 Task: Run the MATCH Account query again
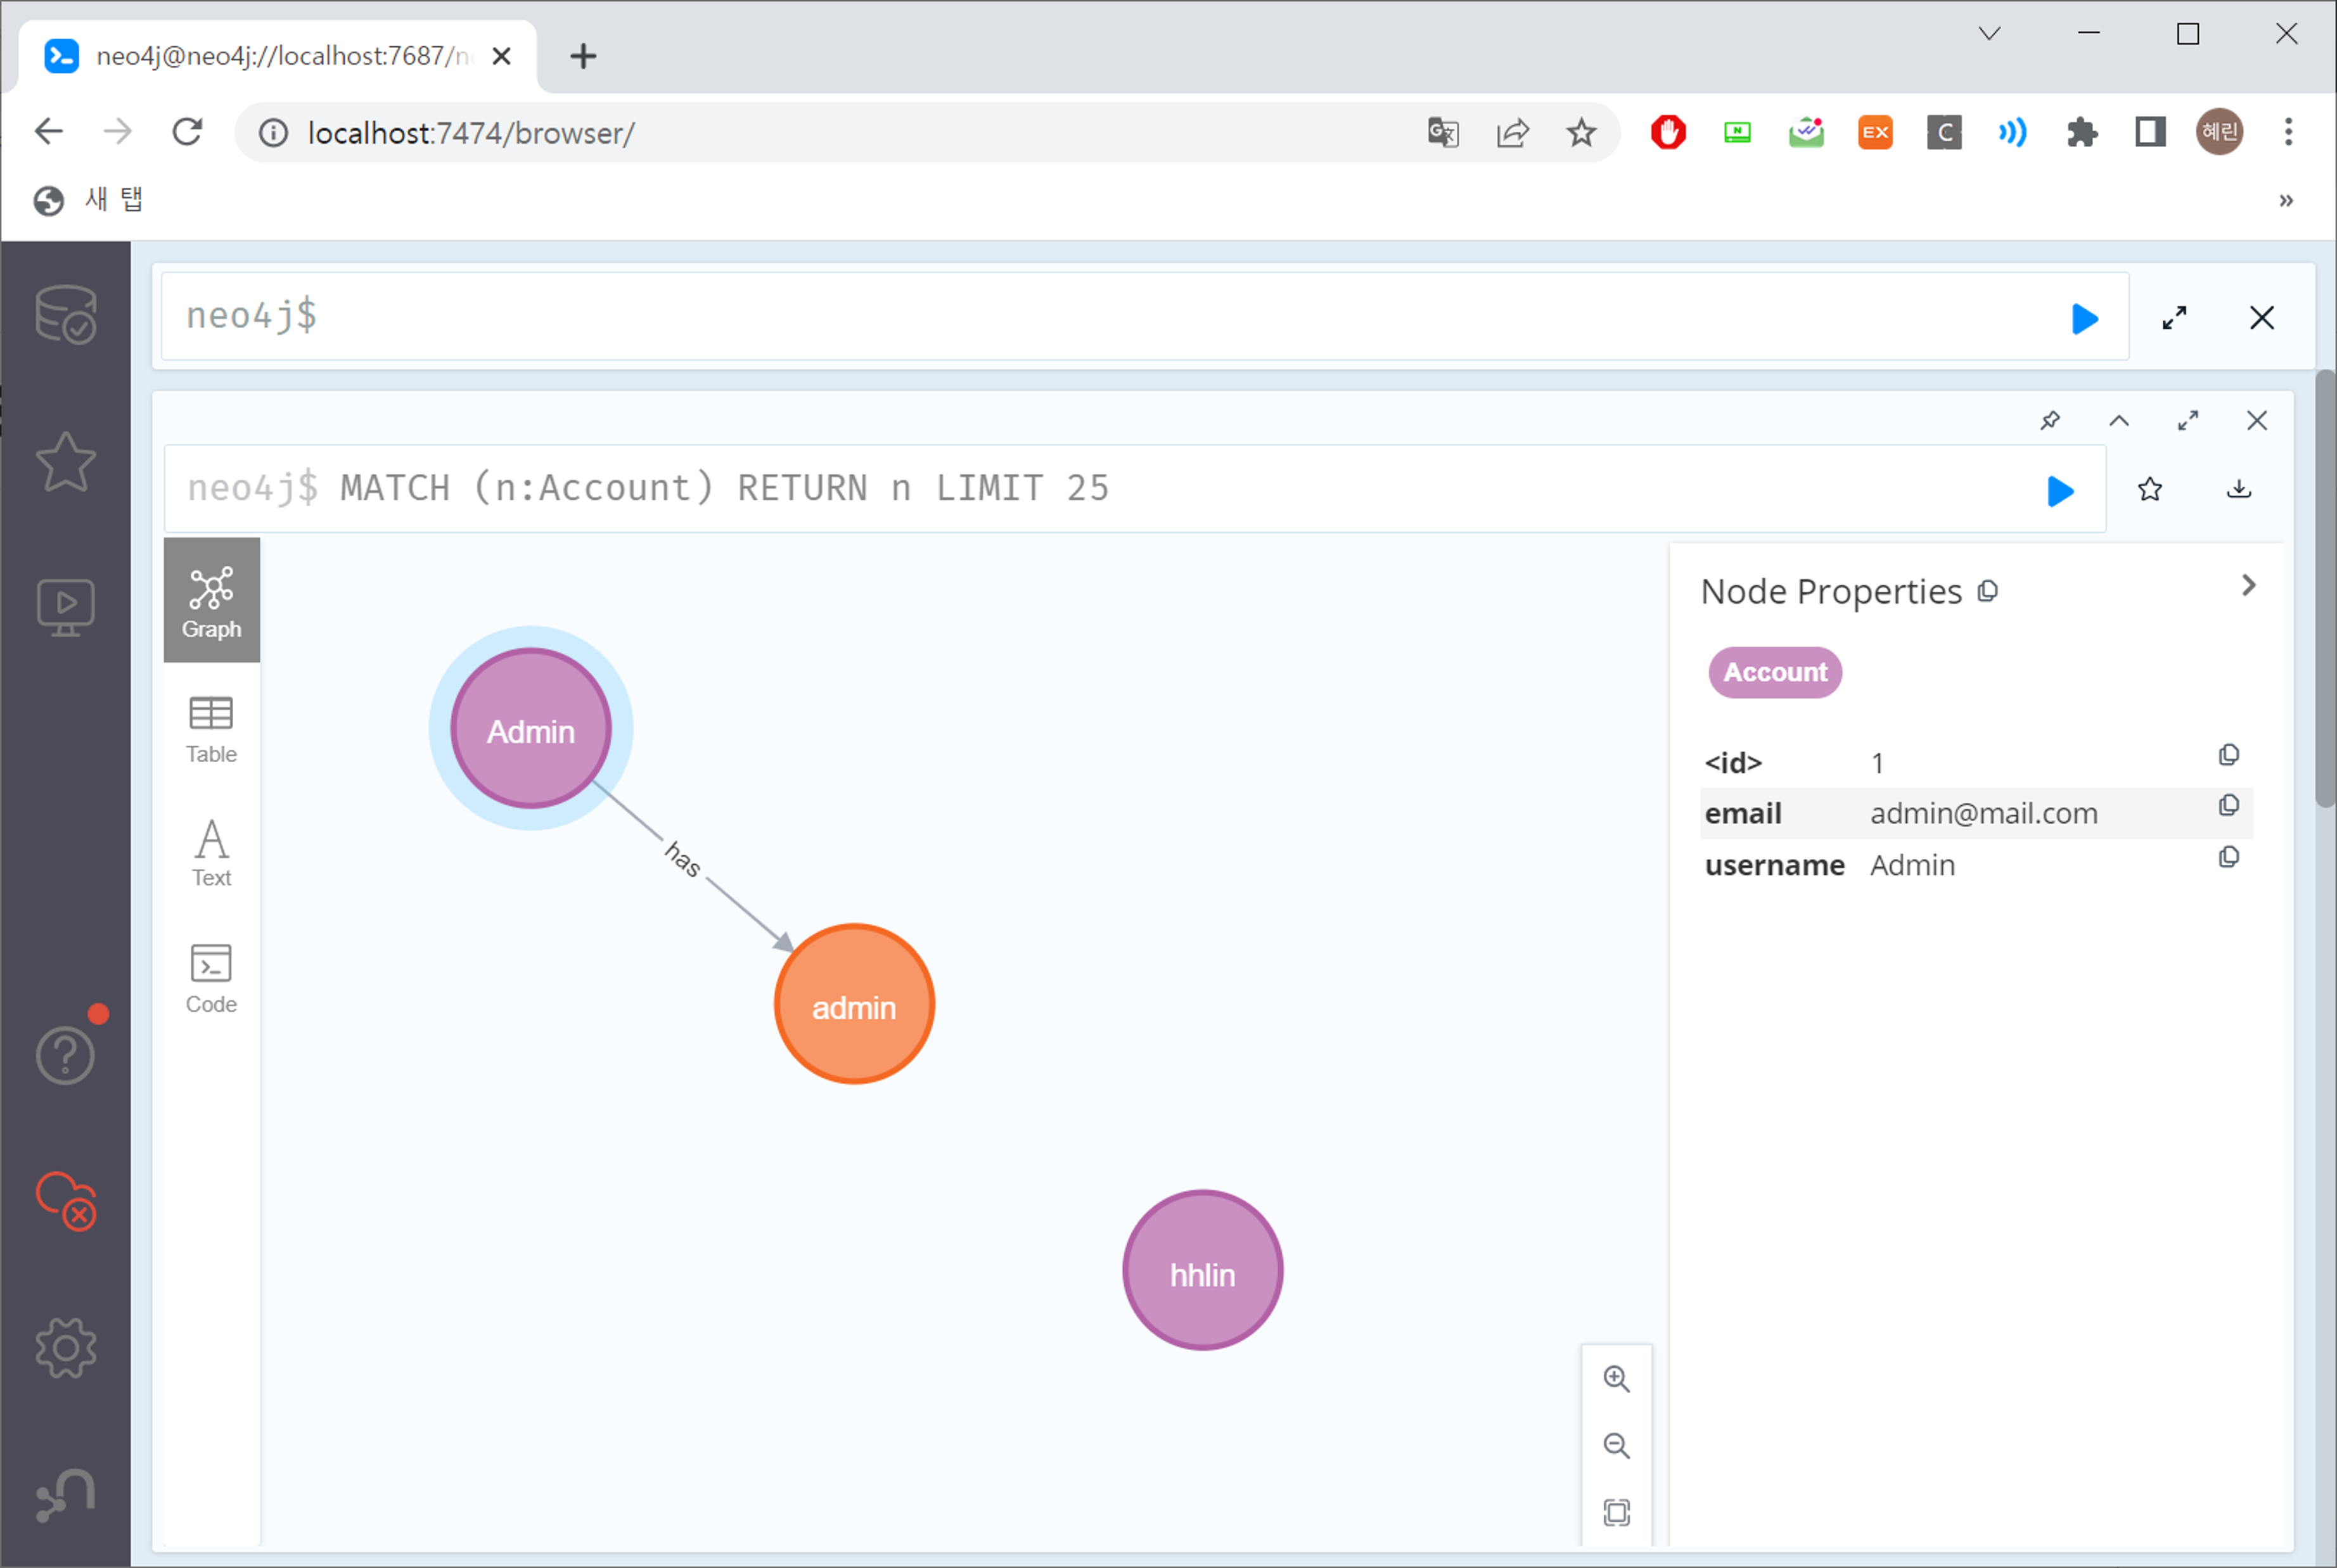(2060, 491)
